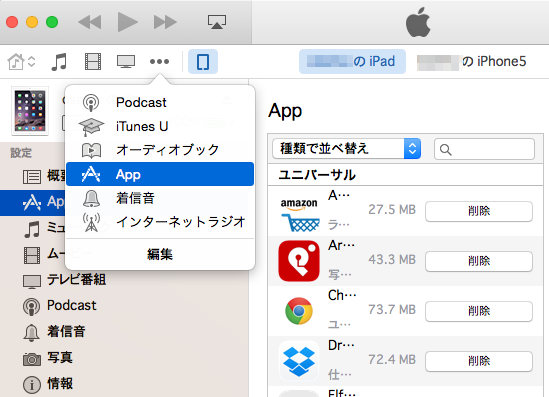This screenshot has height=397, width=549.
Task: Click the Podcast icon in the sidebar
Action: (32, 307)
